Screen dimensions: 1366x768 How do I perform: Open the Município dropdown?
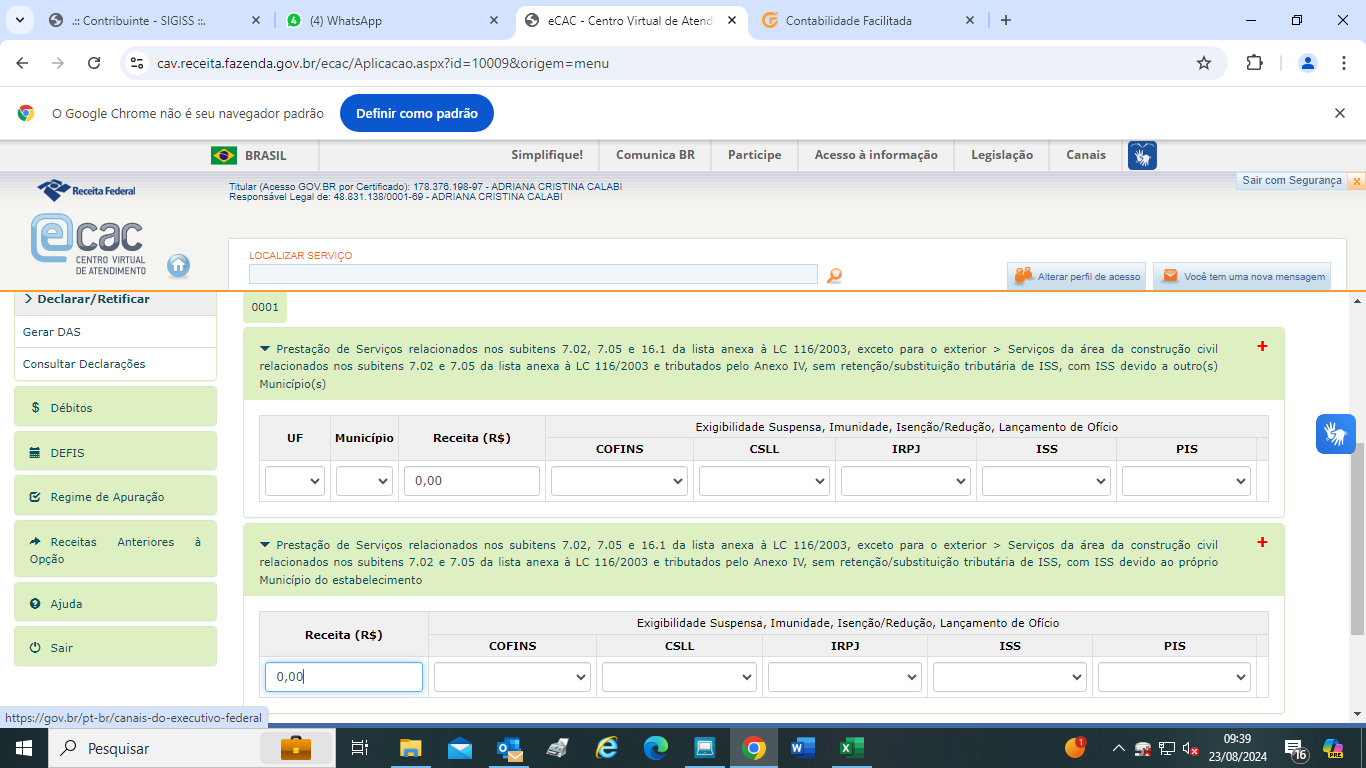point(364,481)
